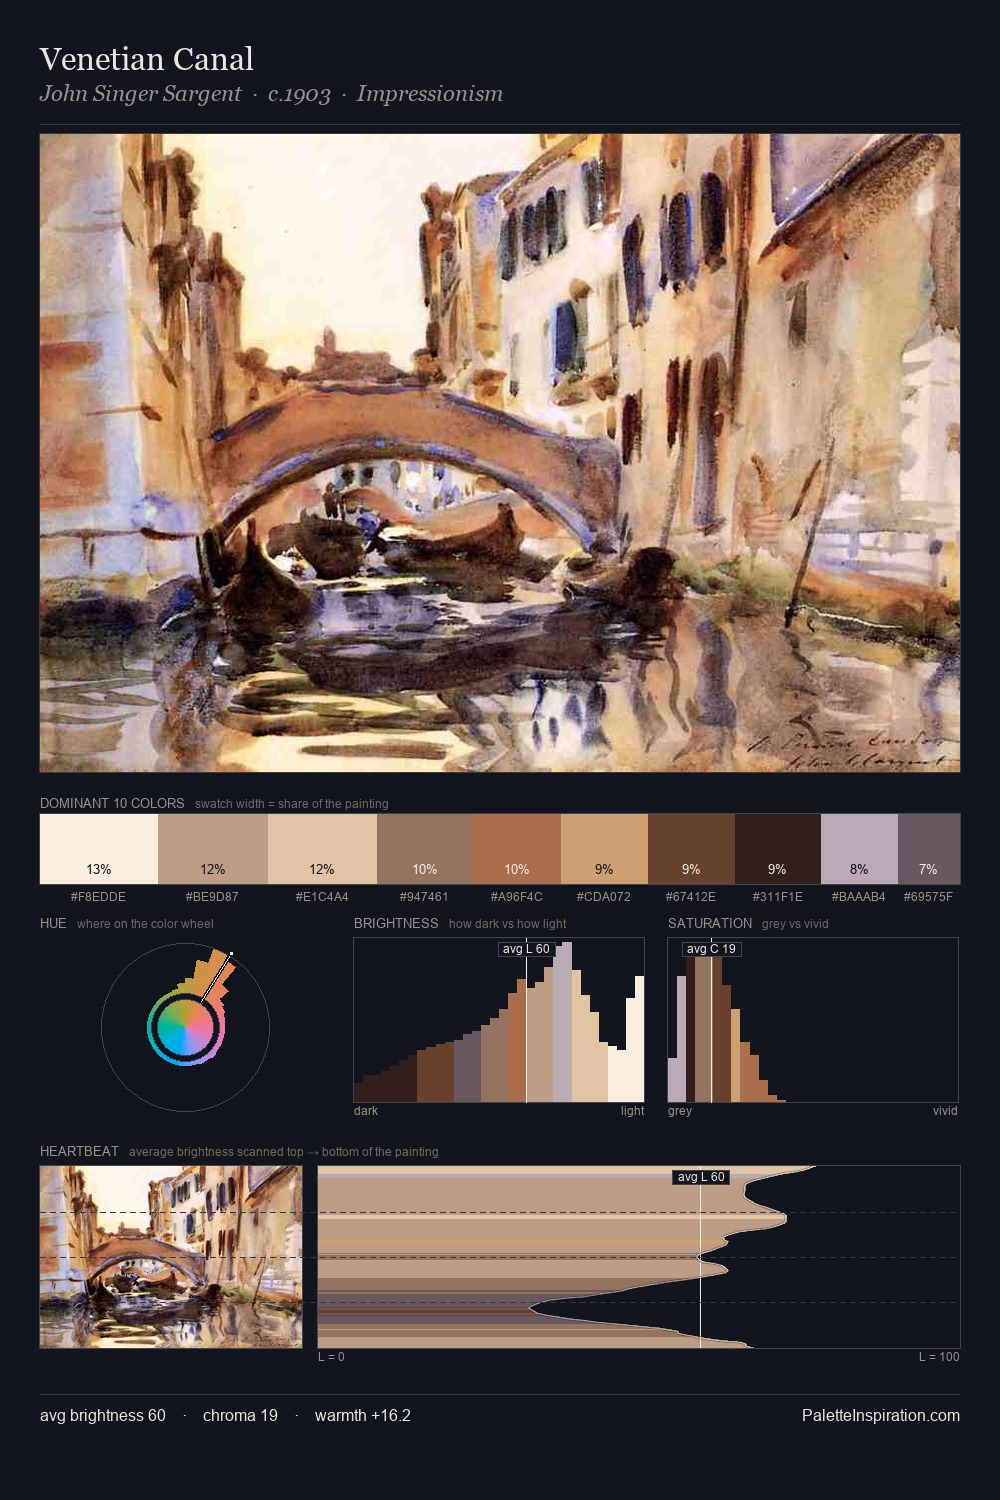The height and width of the screenshot is (1500, 1000).
Task: Click hex code #BE9D87 label
Action: click(213, 897)
